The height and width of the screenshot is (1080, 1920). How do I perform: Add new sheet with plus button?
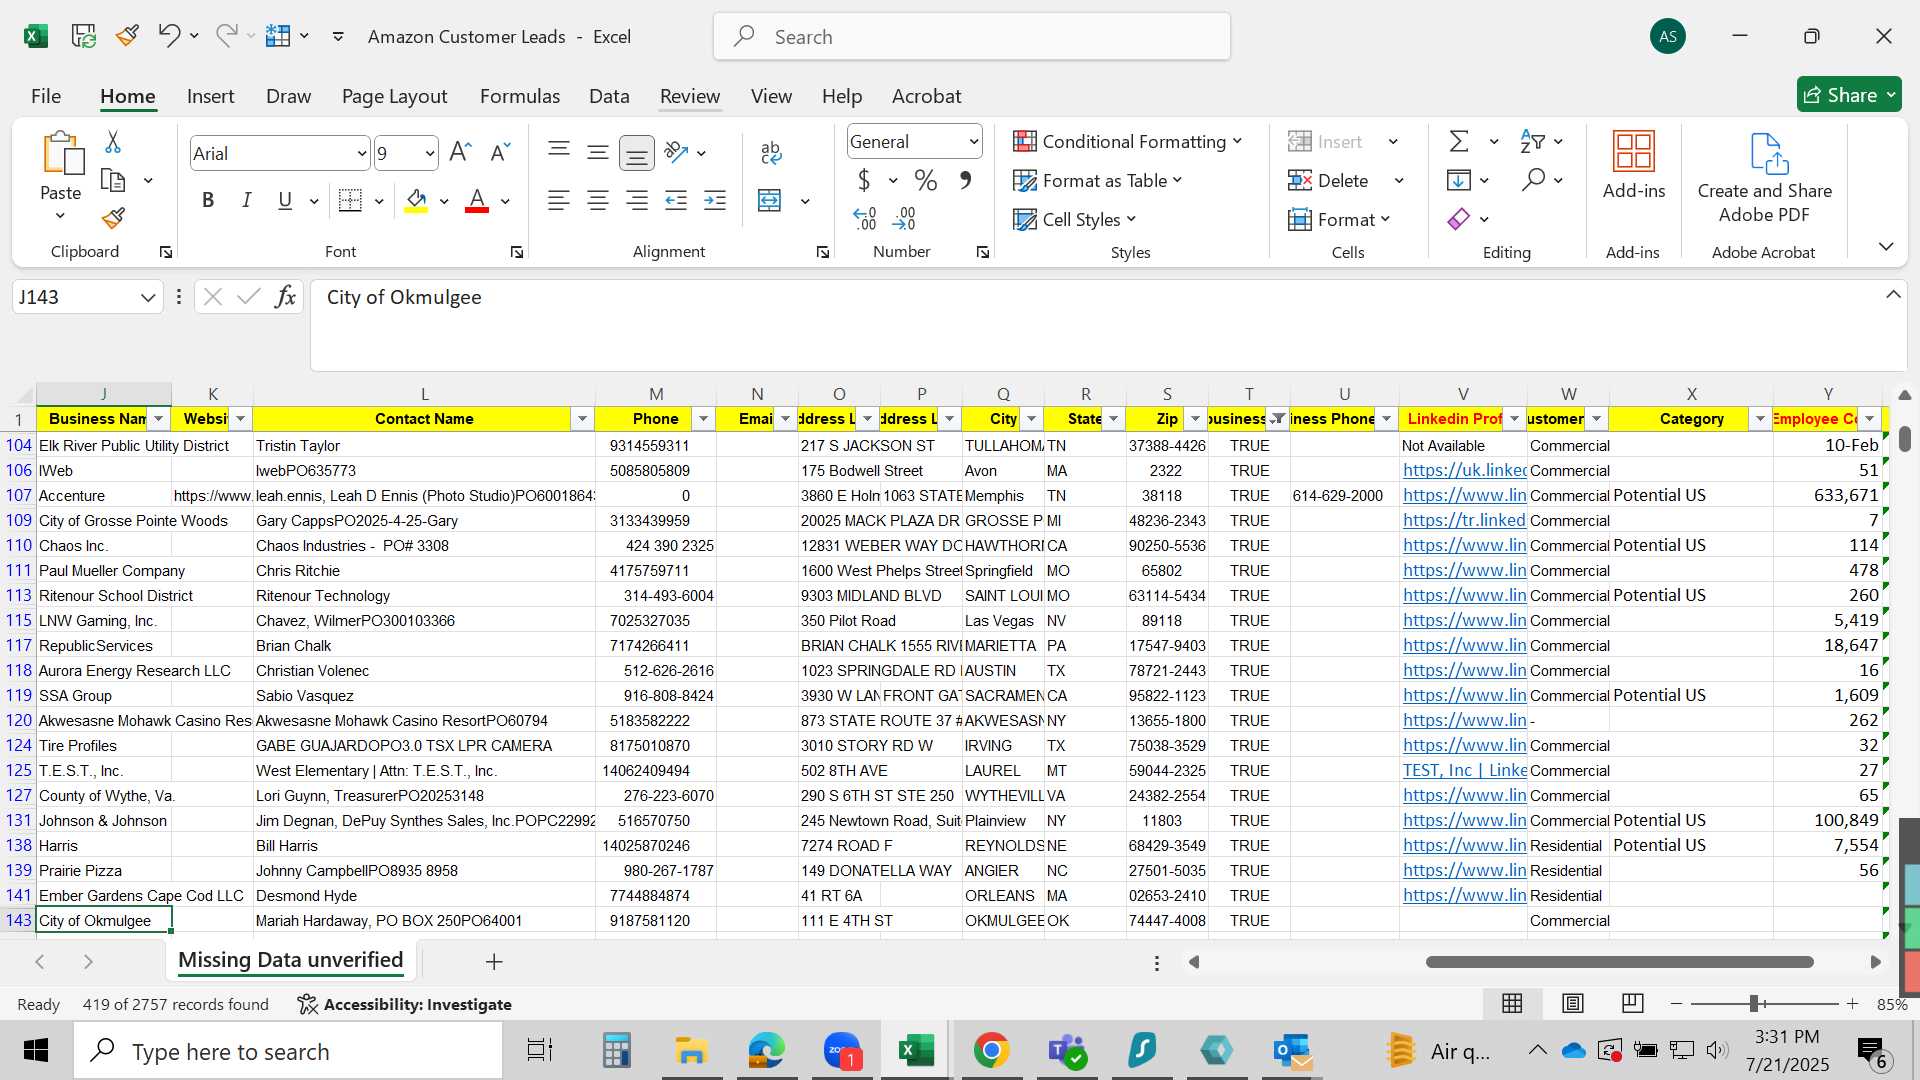494,962
